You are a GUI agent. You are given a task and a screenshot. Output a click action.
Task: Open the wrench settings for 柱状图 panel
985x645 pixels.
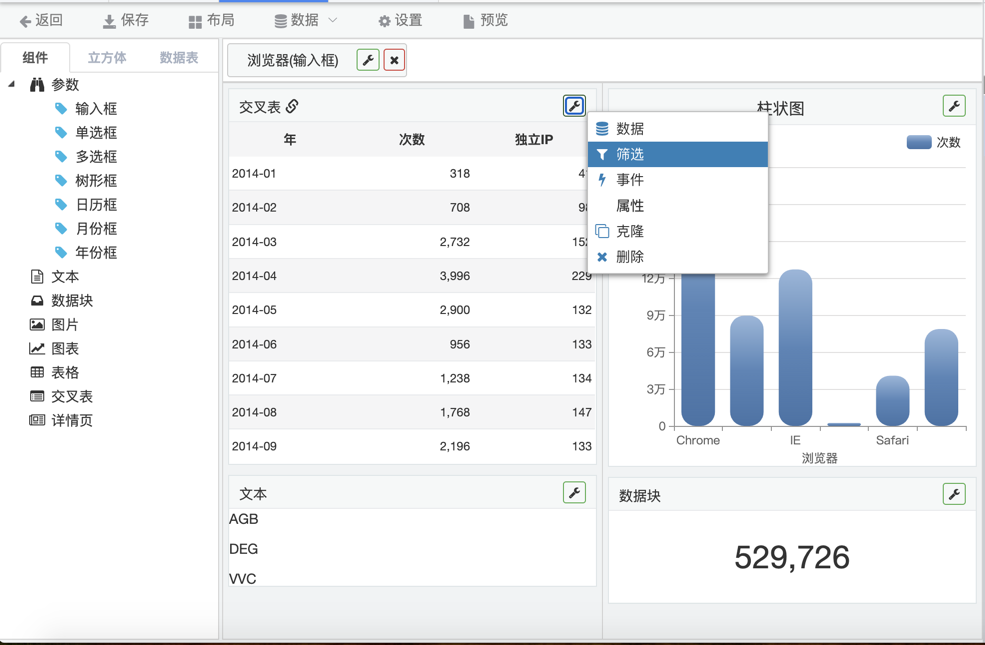pos(954,106)
